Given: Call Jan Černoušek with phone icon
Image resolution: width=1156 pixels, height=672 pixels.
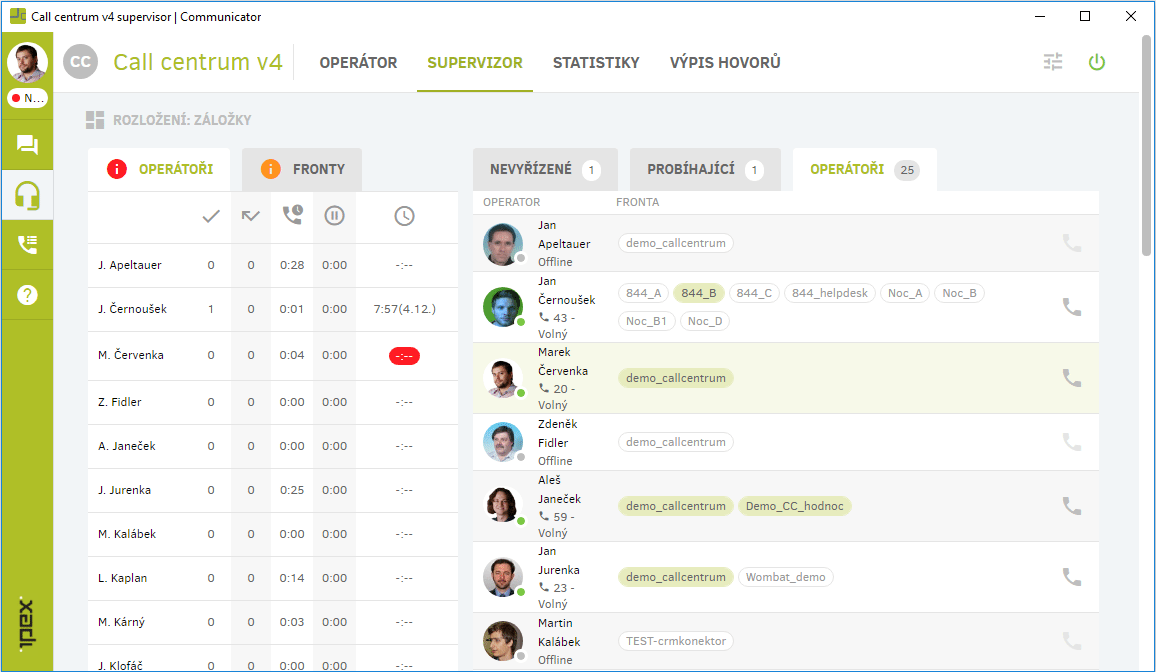Looking at the screenshot, I should click(1072, 307).
